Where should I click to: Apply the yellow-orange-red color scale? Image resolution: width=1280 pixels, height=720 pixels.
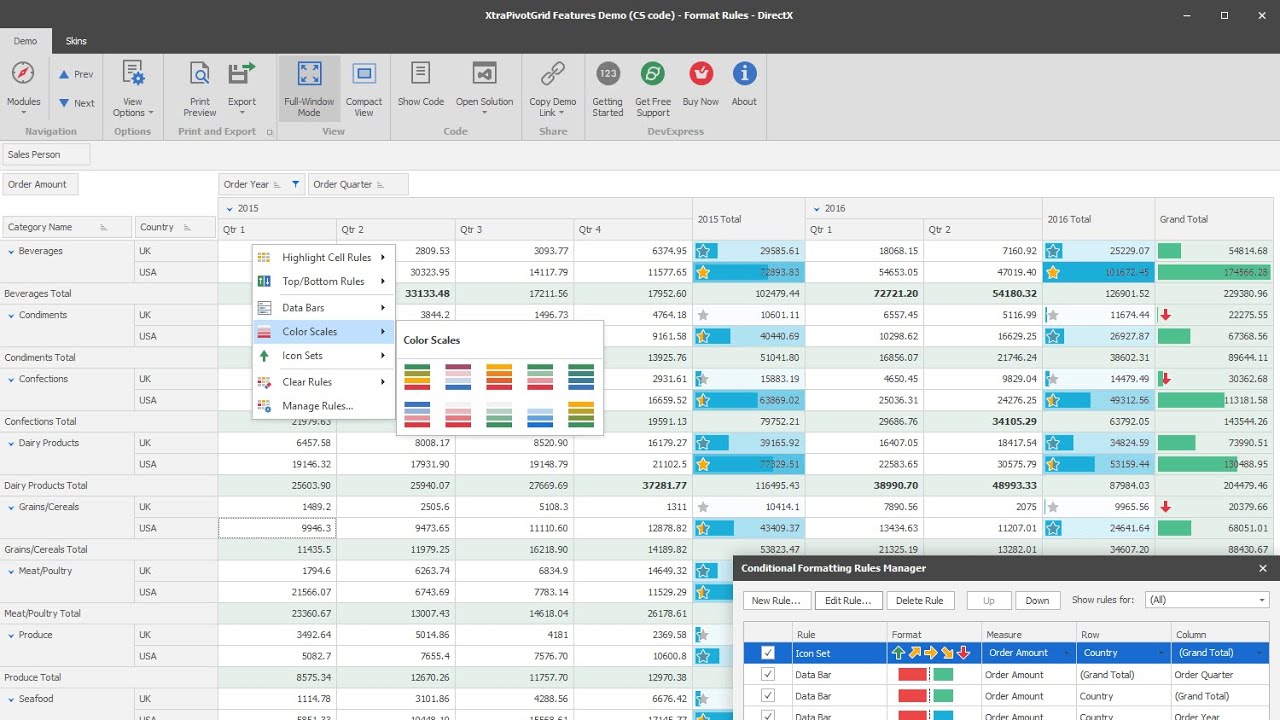[499, 377]
